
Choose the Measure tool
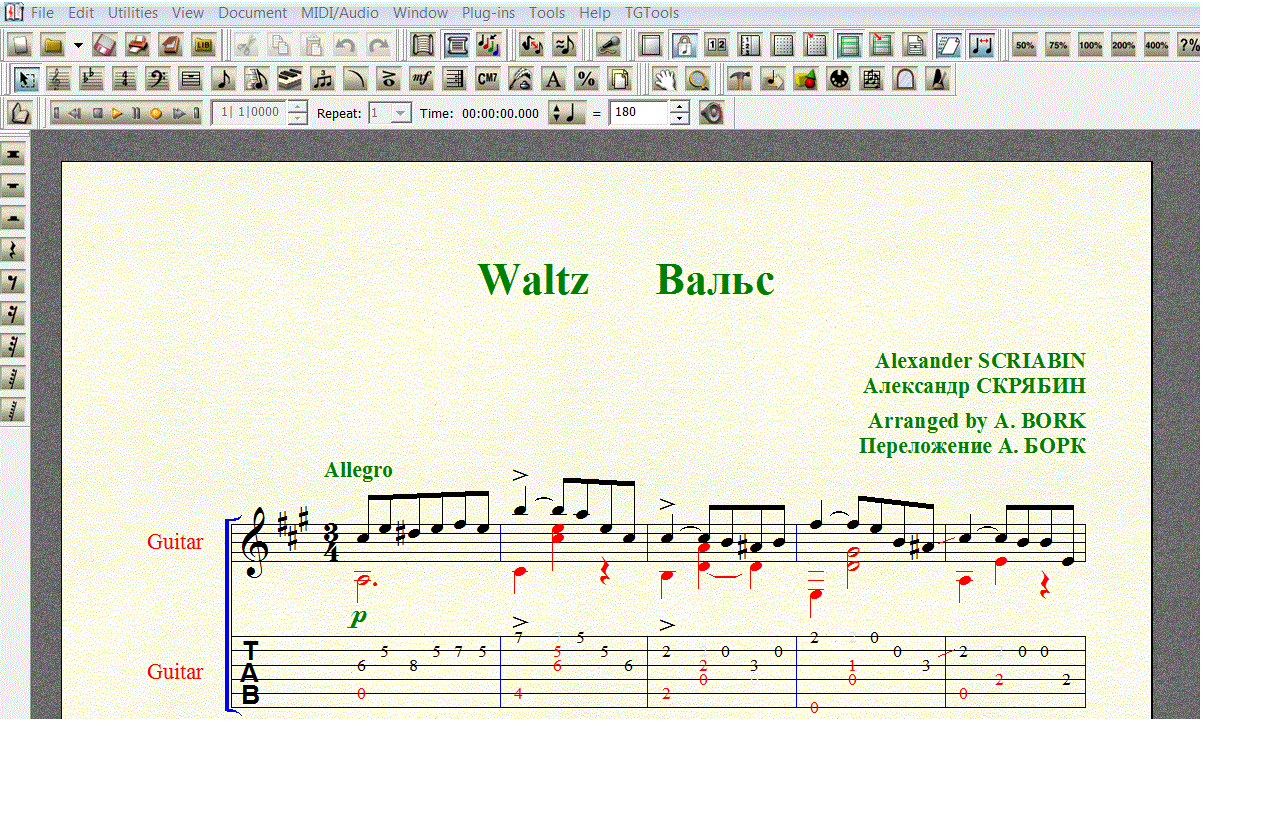coord(191,79)
